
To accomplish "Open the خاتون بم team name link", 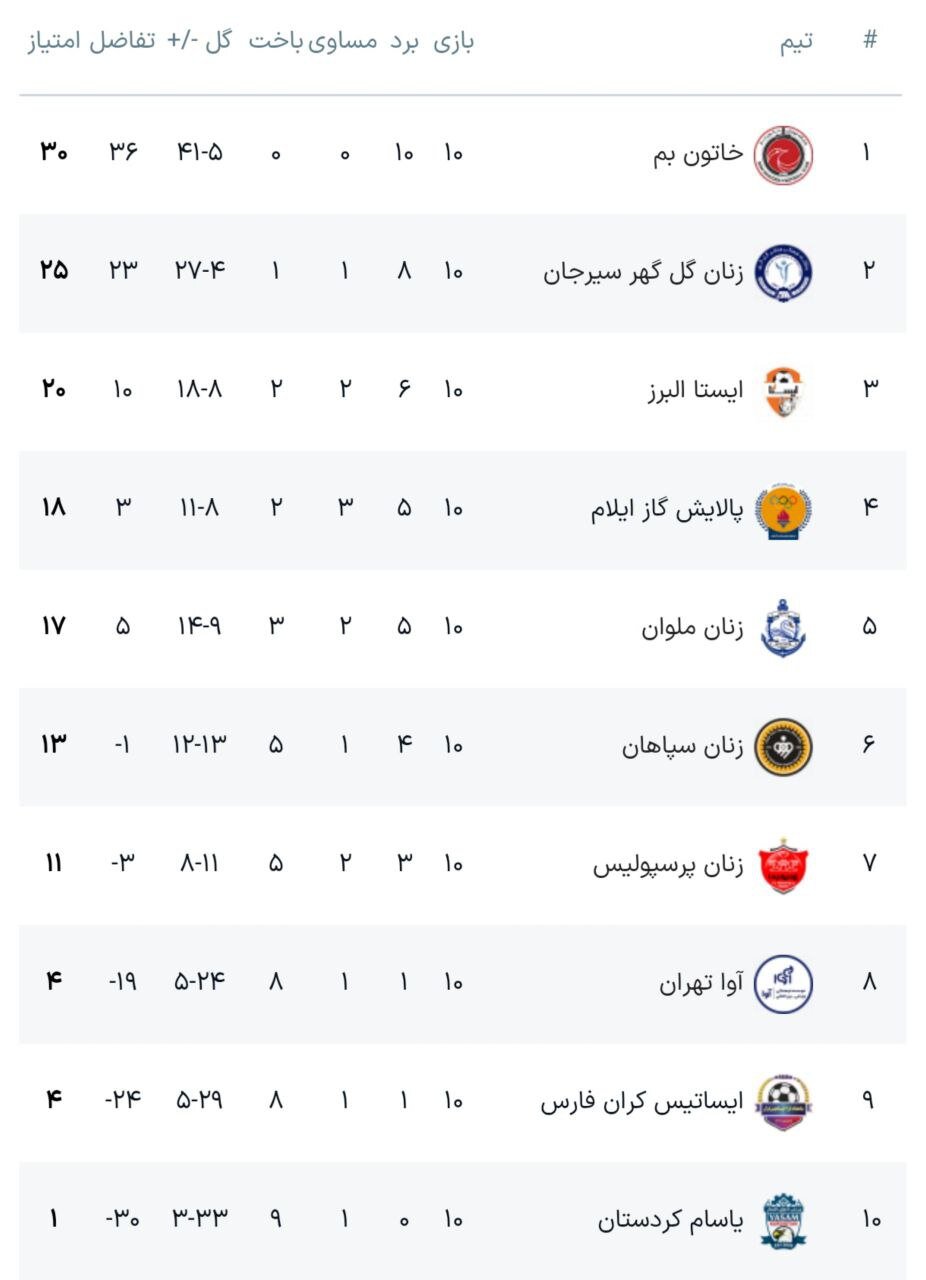I will [x=698, y=153].
